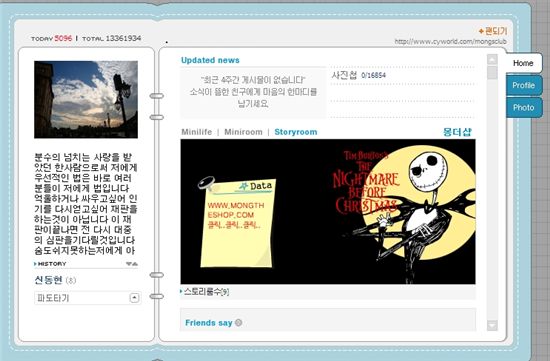
Task: Click the History up/down arrows icon
Action: pyautogui.click(x=132, y=264)
